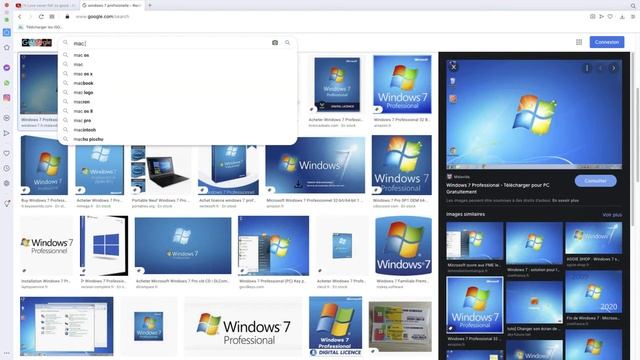The width and height of the screenshot is (640, 360).
Task: Open the Speed Dial grid icon in toolbar
Action: [x=52, y=17]
